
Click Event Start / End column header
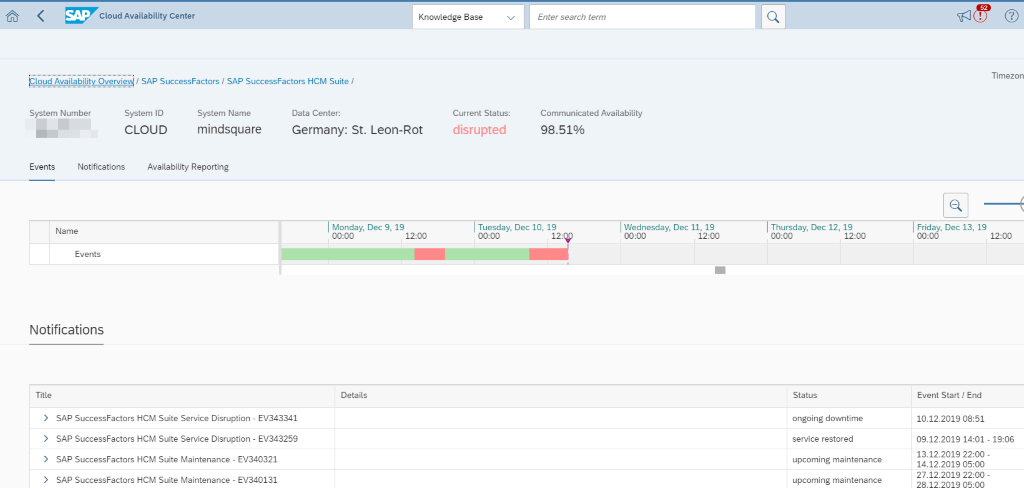[x=967, y=396]
